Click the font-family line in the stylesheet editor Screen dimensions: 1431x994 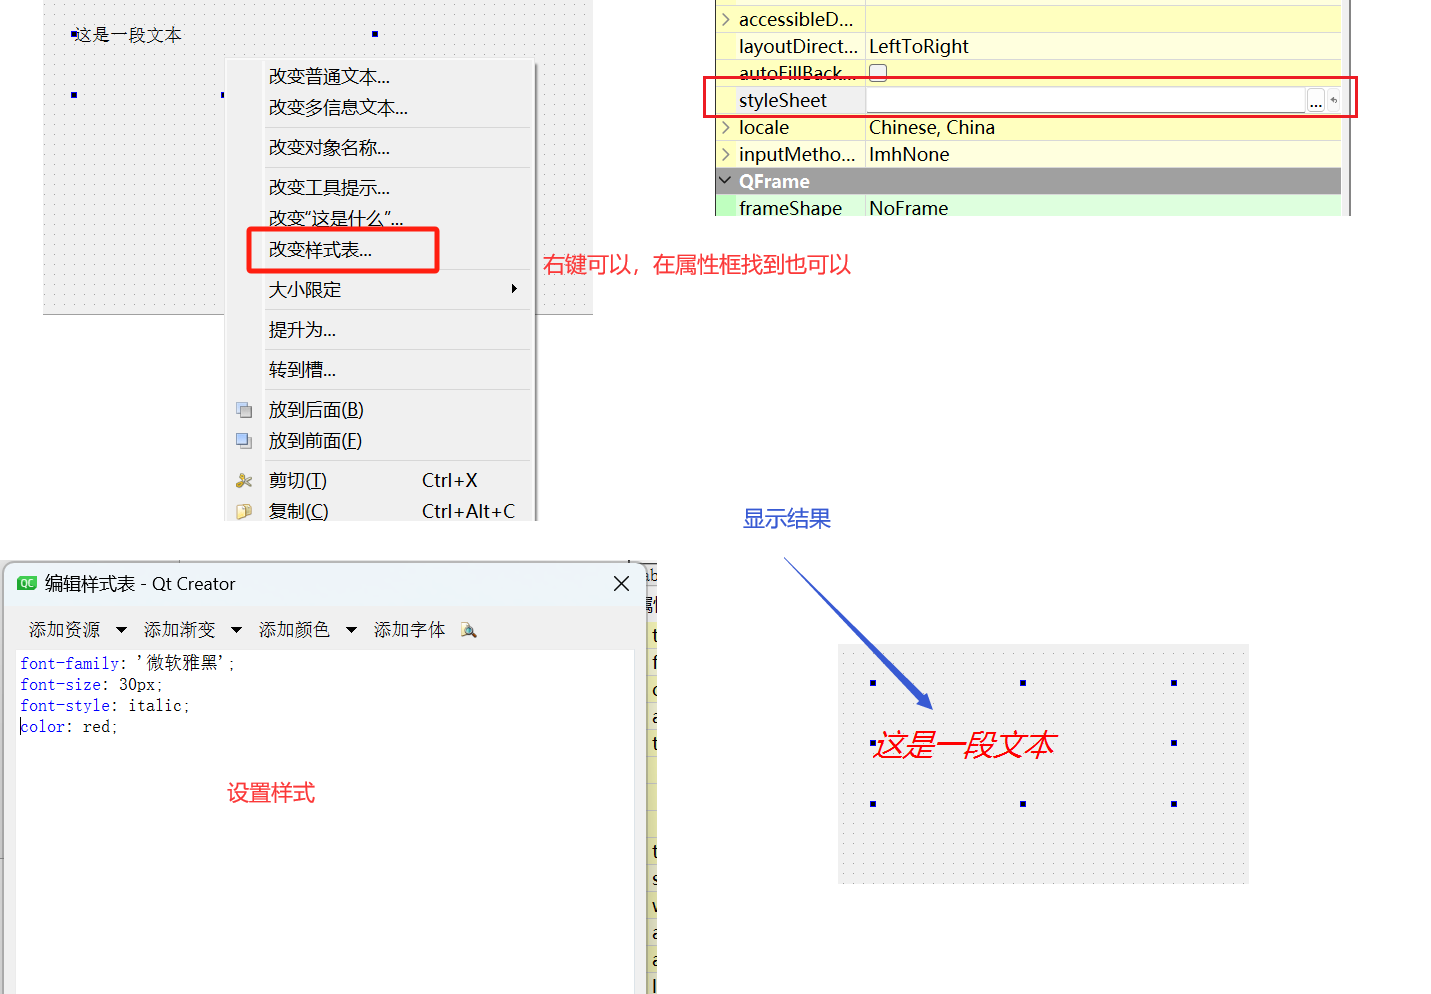point(127,663)
